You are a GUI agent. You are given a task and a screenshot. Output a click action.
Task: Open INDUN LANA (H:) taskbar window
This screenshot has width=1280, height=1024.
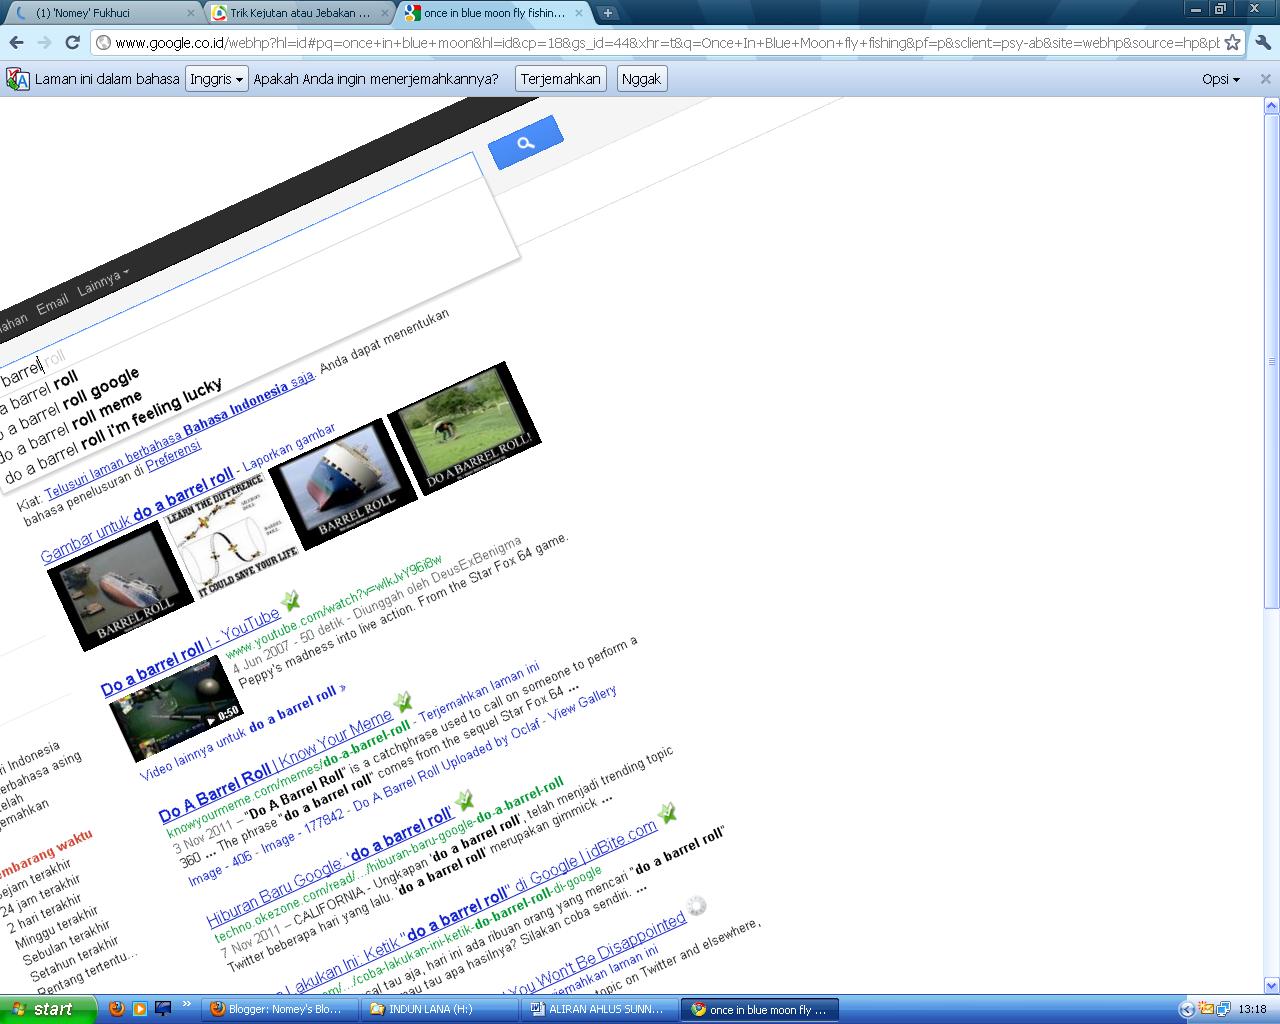click(437, 1009)
